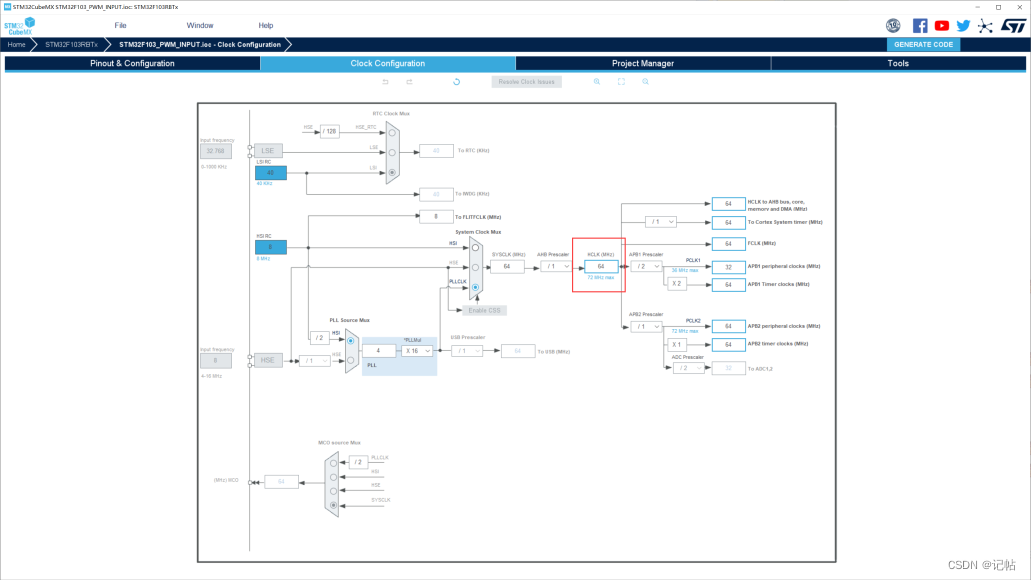
Task: Click the fit-to-screen zoom icon
Action: (x=621, y=82)
